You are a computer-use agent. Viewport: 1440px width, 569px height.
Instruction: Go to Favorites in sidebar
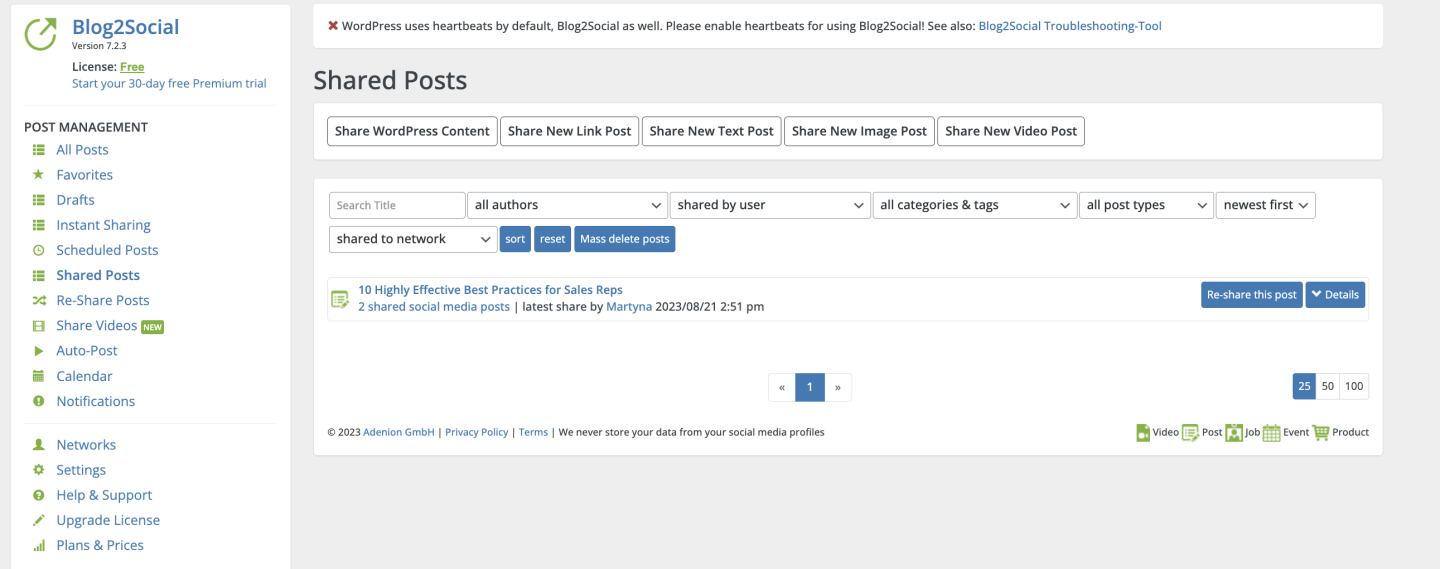point(84,175)
